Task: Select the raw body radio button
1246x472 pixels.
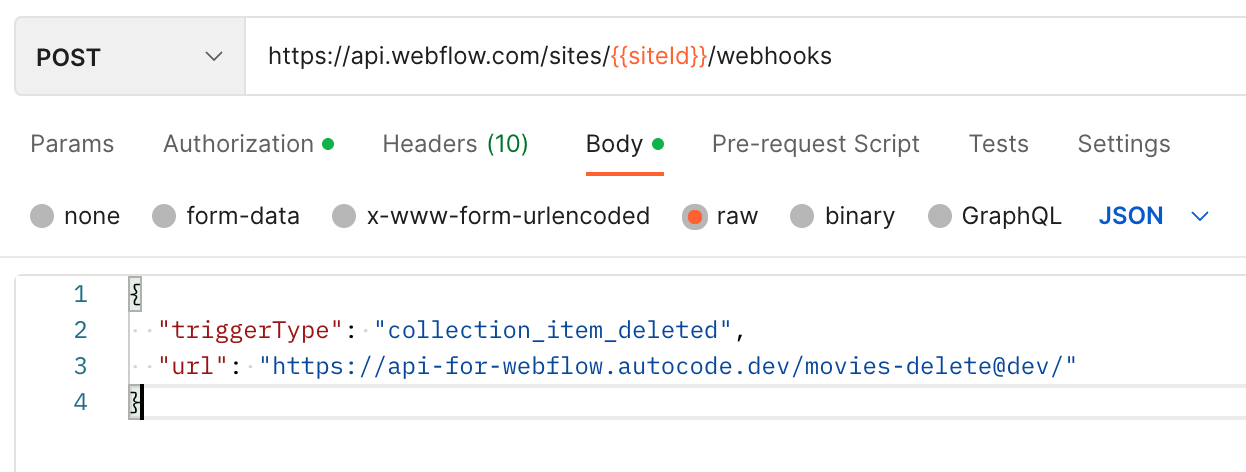Action: point(695,216)
